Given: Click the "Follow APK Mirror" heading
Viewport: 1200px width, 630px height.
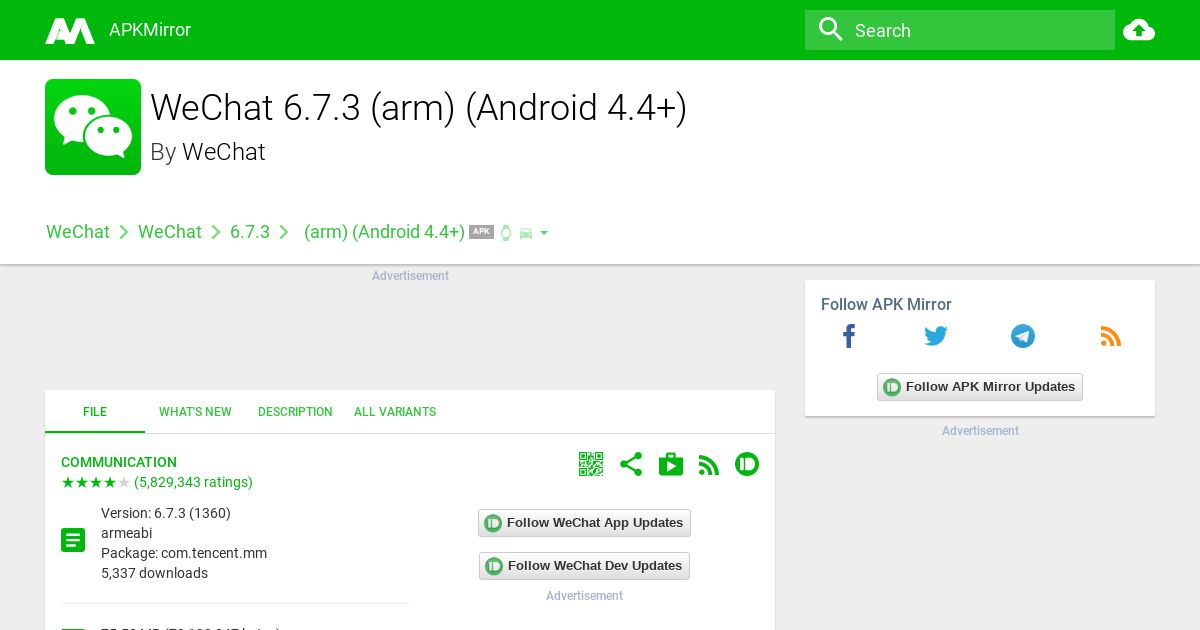Looking at the screenshot, I should point(886,304).
